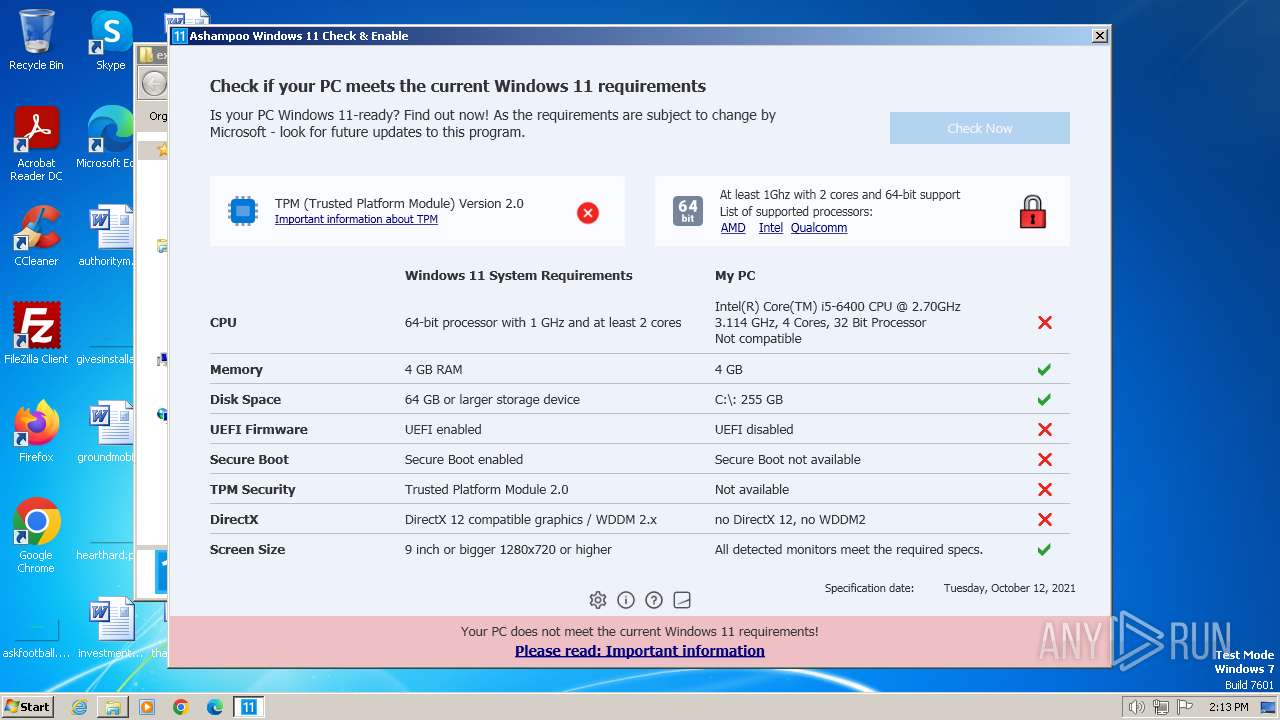Click the Ashampoo taskbar button

249,707
